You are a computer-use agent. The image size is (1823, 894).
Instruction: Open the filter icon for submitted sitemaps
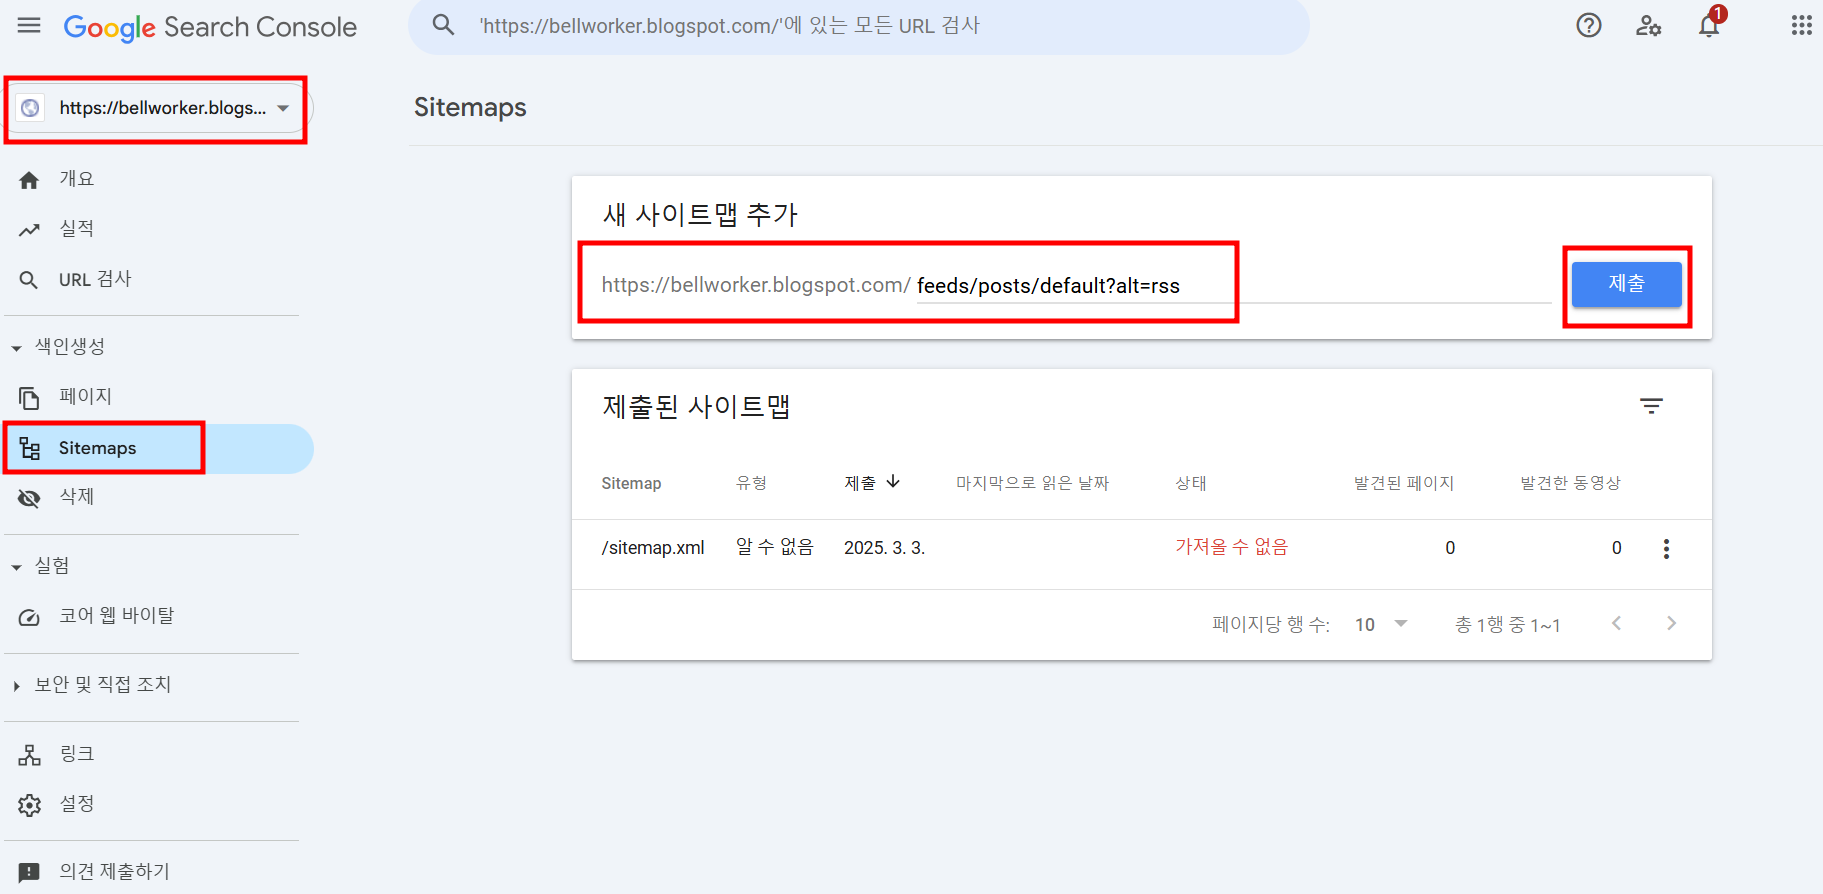click(1651, 406)
